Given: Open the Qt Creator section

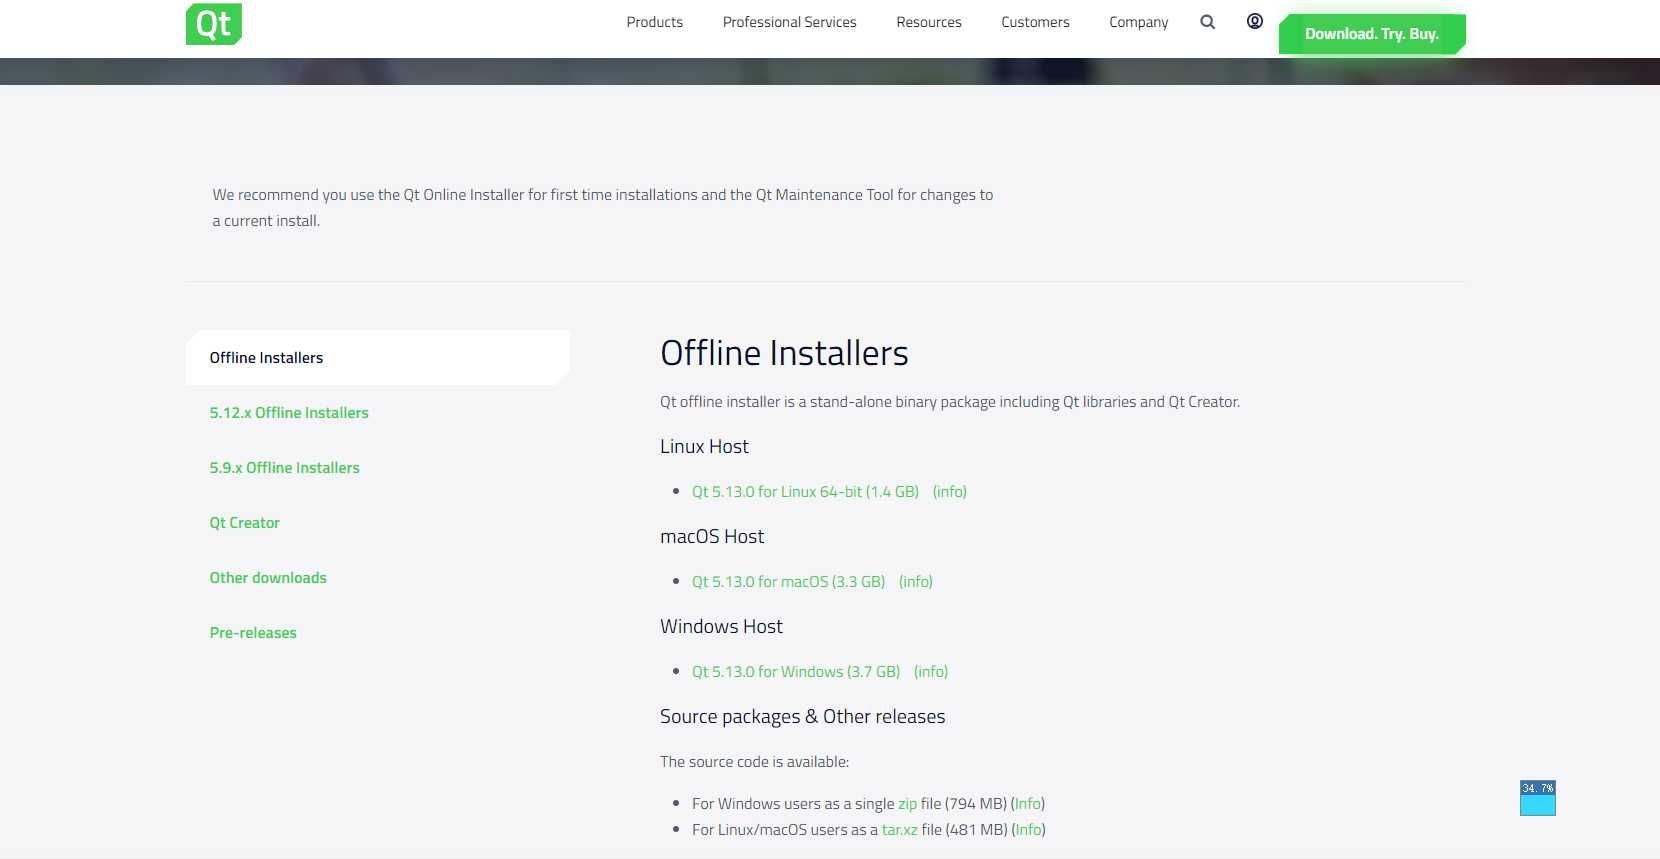Looking at the screenshot, I should click(x=245, y=523).
